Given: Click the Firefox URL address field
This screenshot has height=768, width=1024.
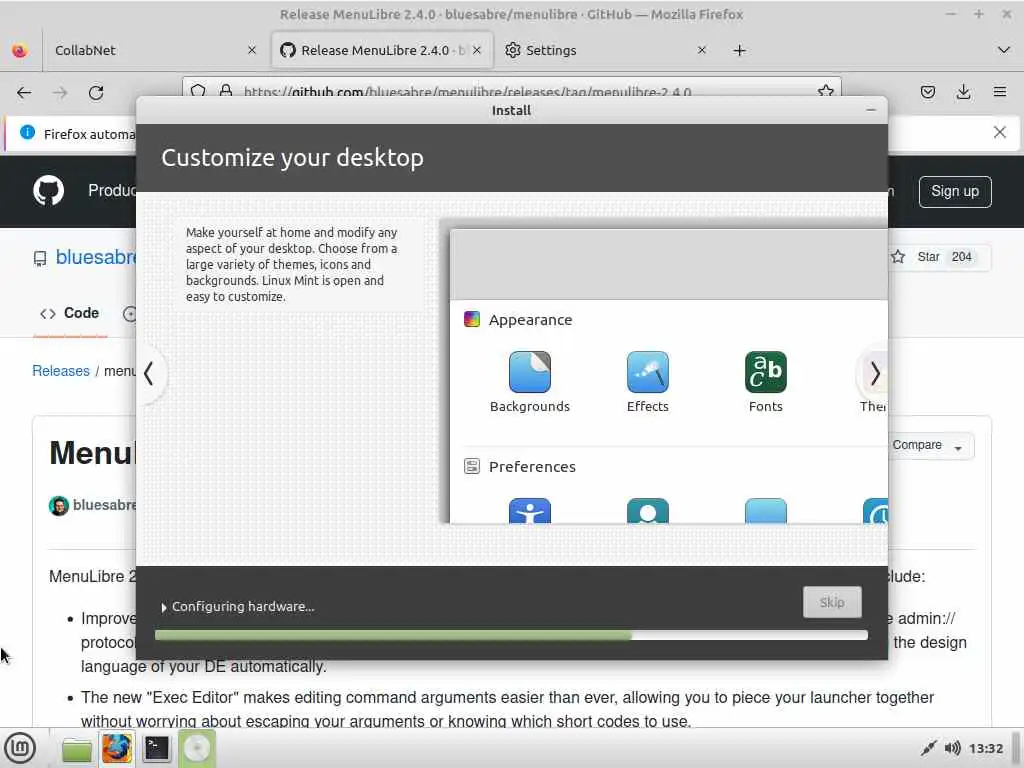Looking at the screenshot, I should coord(511,89).
